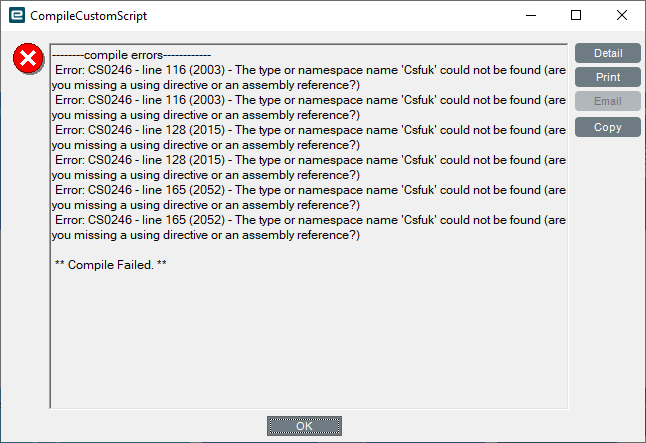The width and height of the screenshot is (646, 443).
Task: Select the first line 165 (2052) error
Action: tap(309, 197)
